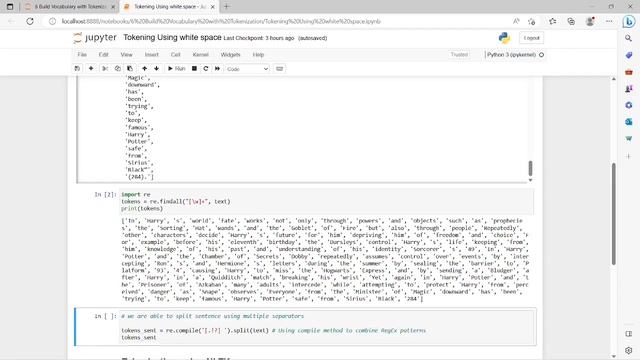This screenshot has height=360, width=640.
Task: Click the Logout button
Action: click(531, 38)
